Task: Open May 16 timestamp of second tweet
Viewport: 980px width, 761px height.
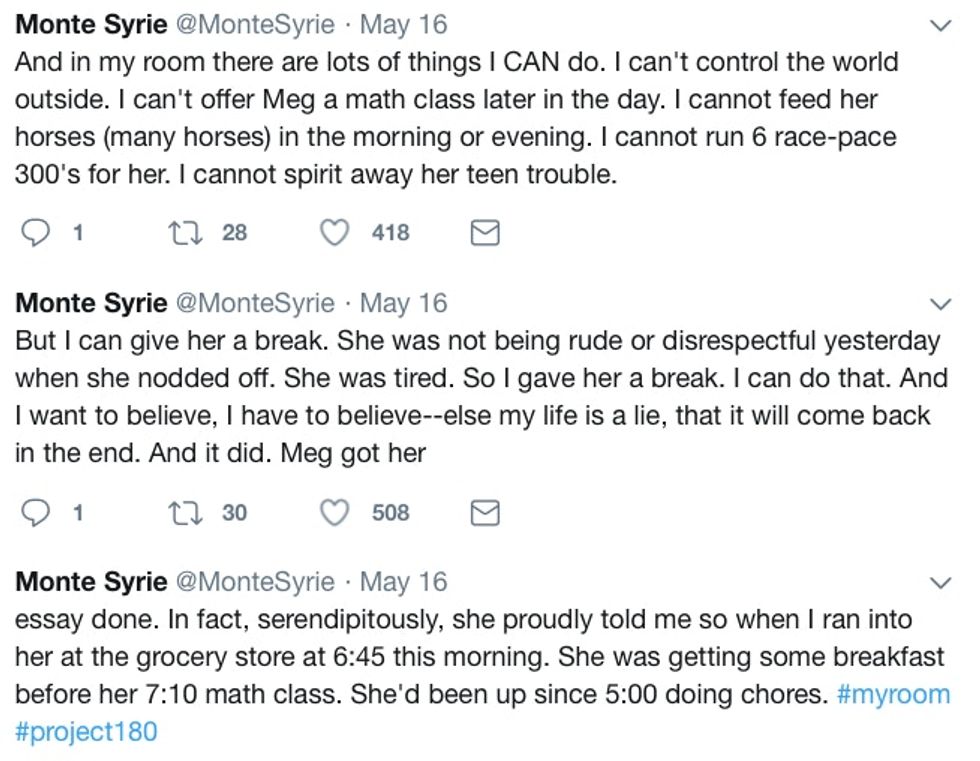Action: coord(404,302)
